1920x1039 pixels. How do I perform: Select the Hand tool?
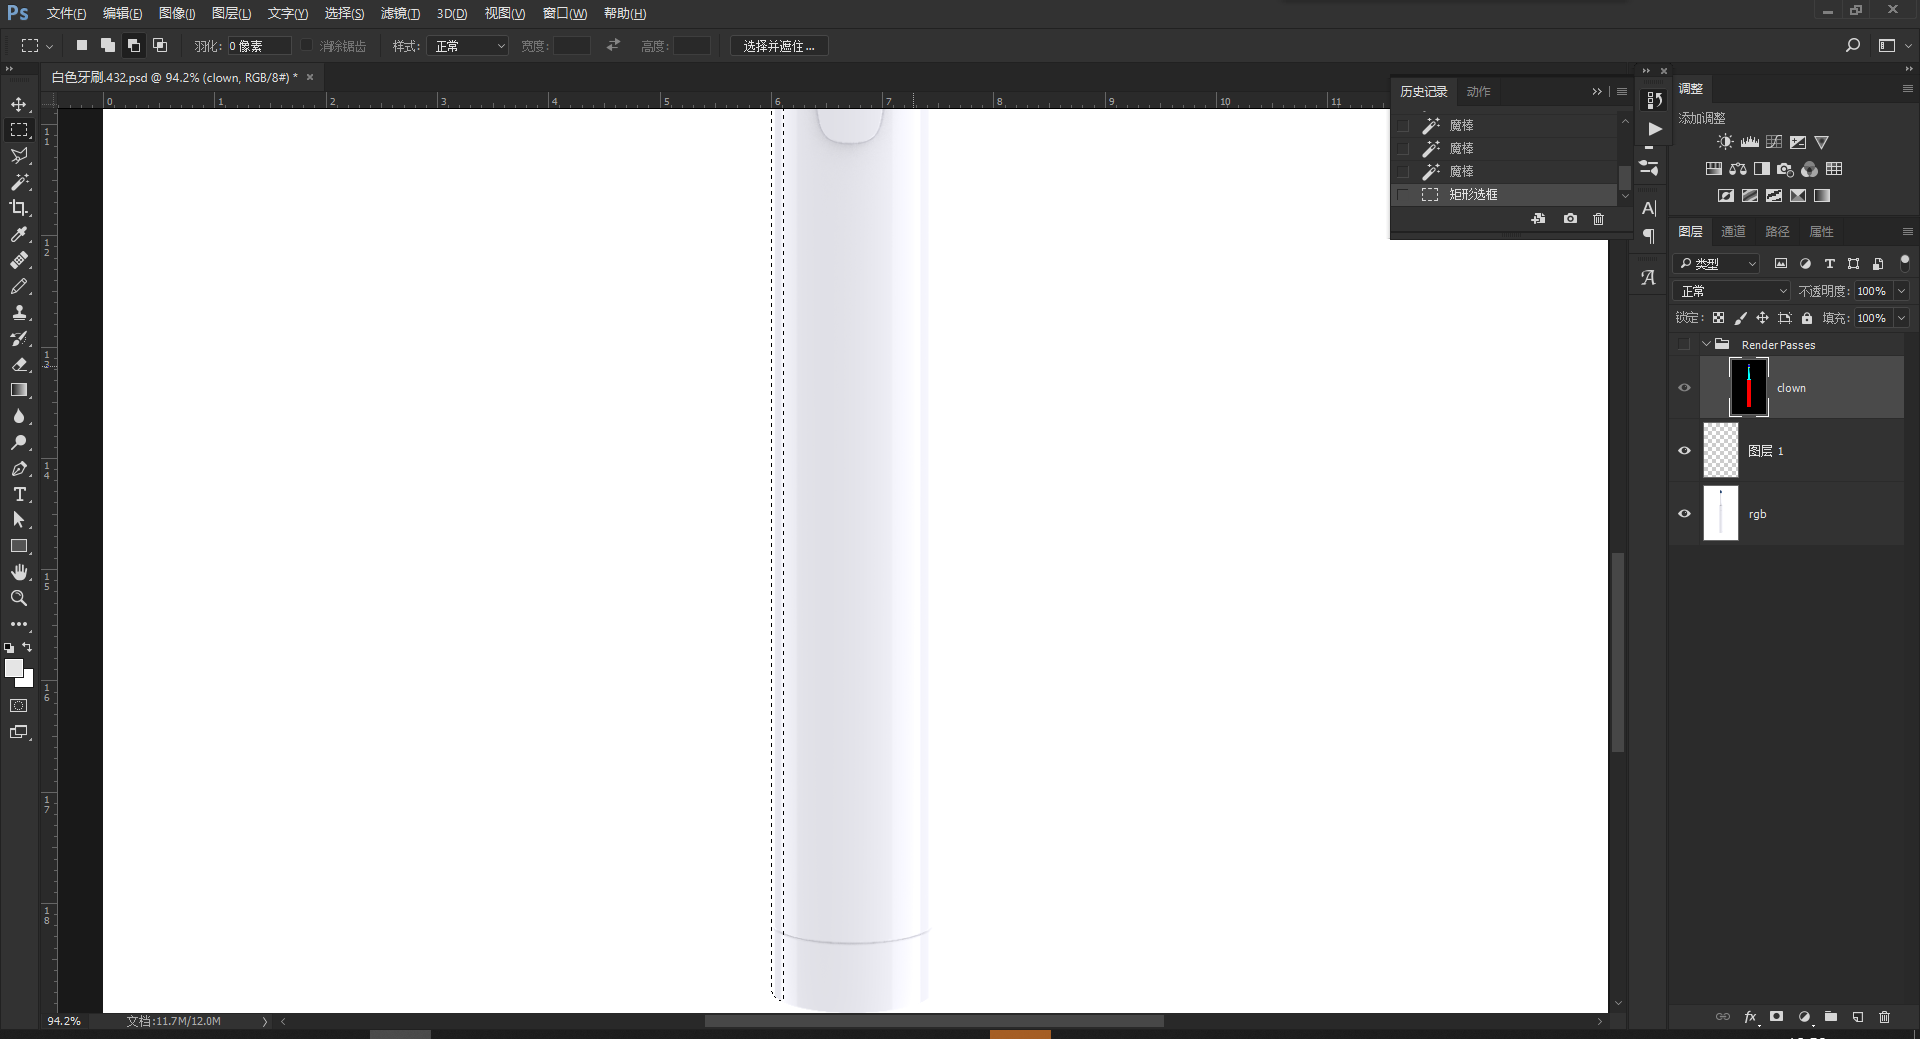coord(19,572)
